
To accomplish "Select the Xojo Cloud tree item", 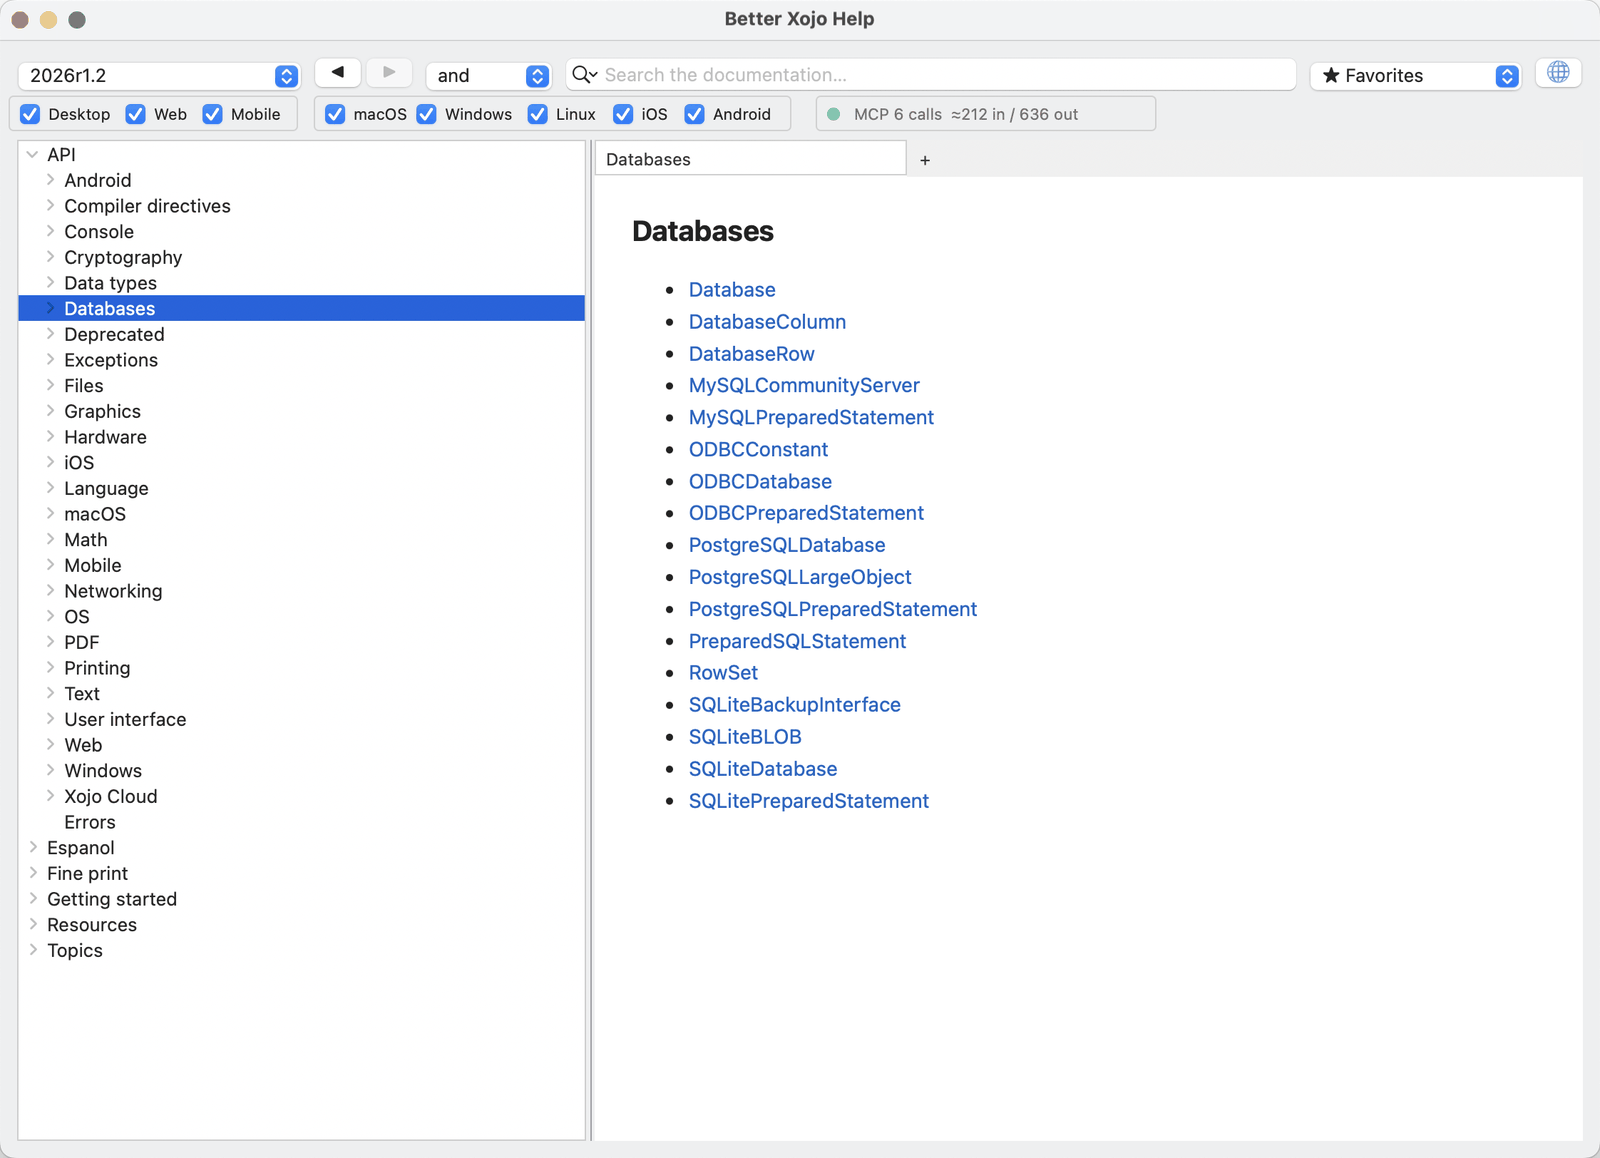I will [302, 796].
